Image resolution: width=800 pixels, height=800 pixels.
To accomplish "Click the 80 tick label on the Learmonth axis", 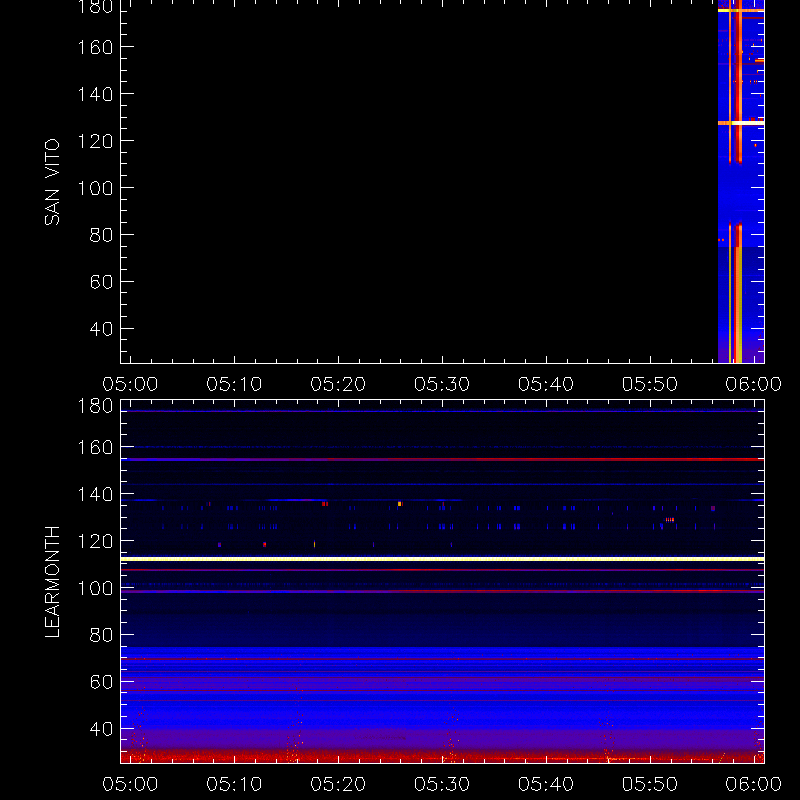I will [101, 635].
